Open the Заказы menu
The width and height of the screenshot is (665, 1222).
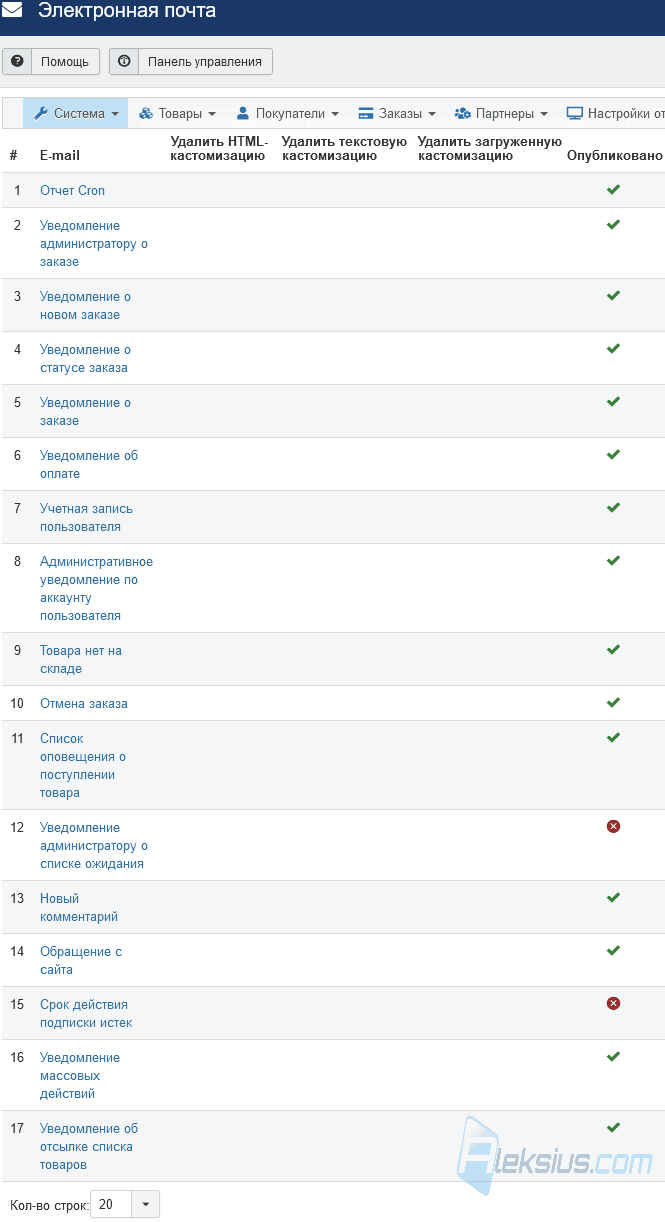pos(397,113)
